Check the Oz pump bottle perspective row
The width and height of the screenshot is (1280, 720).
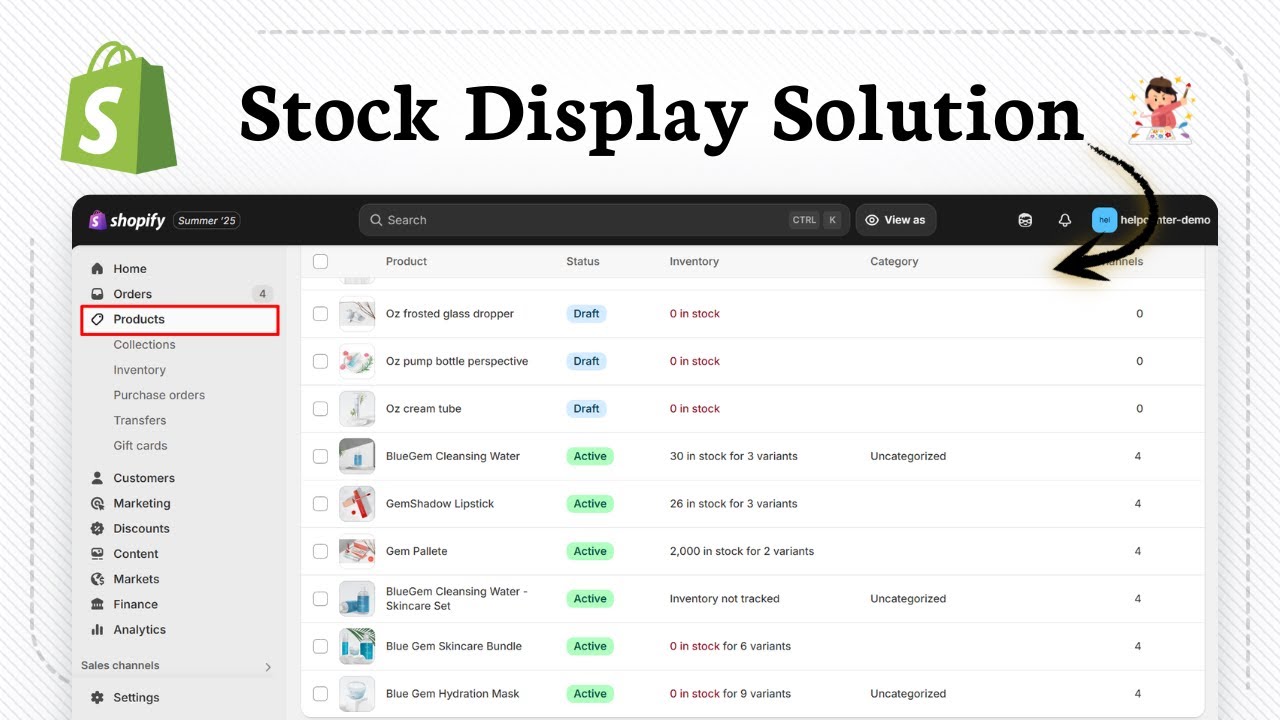320,361
